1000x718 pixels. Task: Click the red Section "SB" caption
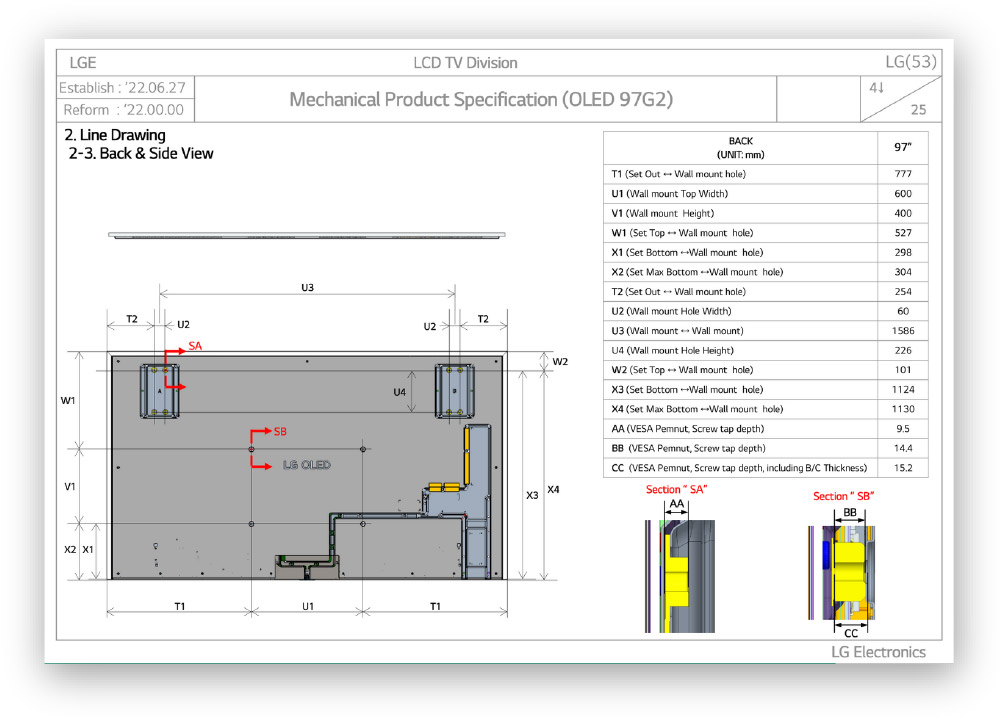point(843,496)
